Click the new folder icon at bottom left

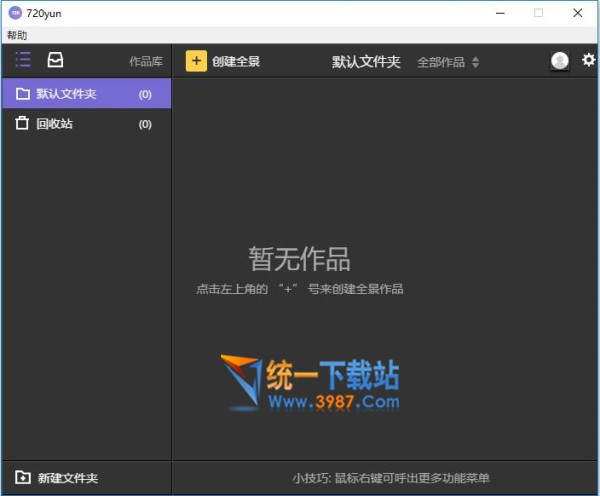[22, 478]
